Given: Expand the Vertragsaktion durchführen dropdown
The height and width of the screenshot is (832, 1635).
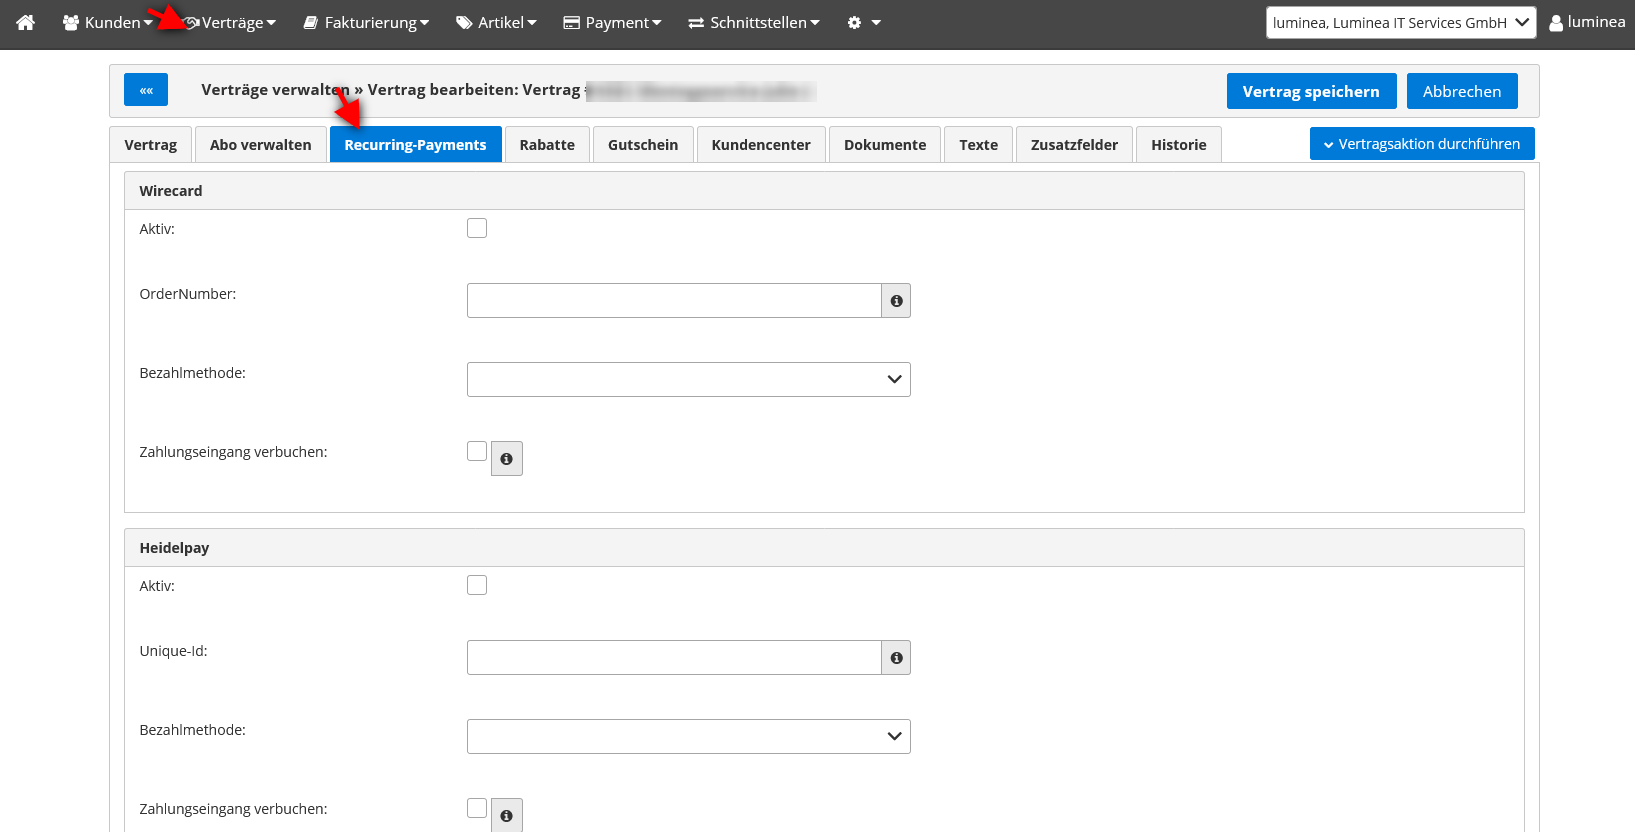Looking at the screenshot, I should 1421,144.
